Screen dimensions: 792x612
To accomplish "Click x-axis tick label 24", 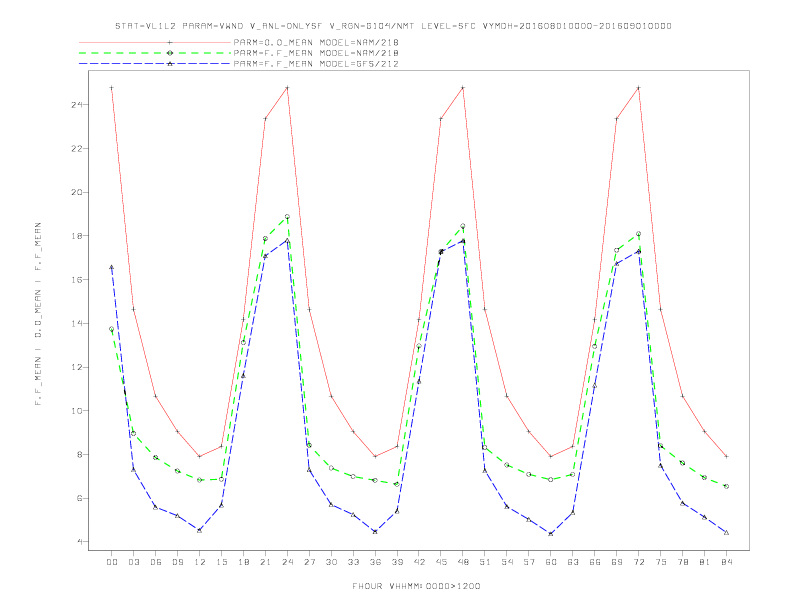I will [x=287, y=562].
